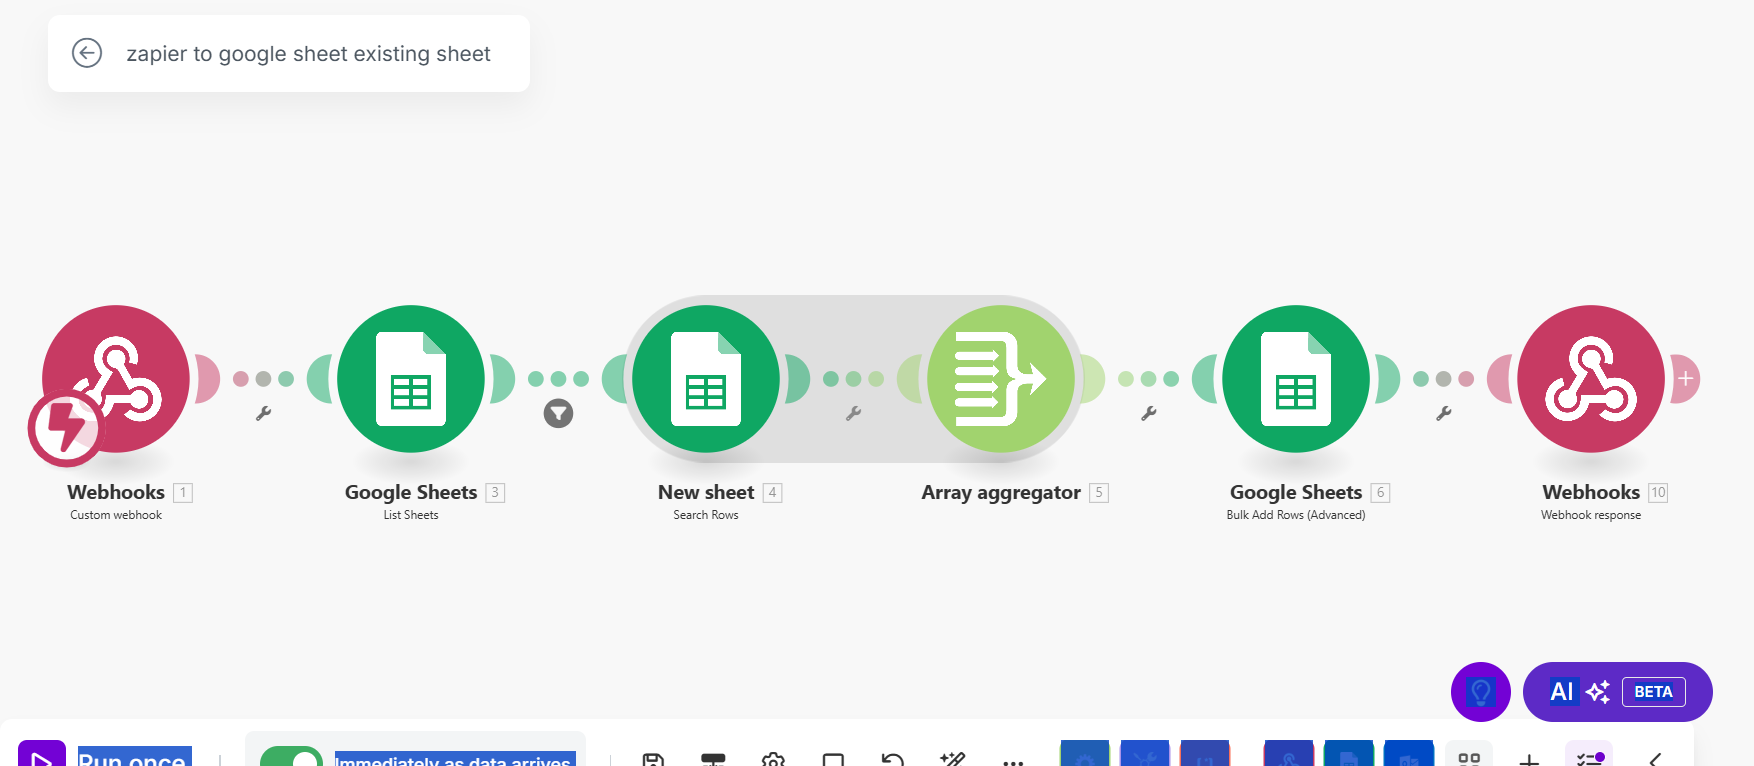Viewport: 1754px width, 766px height.
Task: Toggle the scenario scheduling switch
Action: coord(291,758)
